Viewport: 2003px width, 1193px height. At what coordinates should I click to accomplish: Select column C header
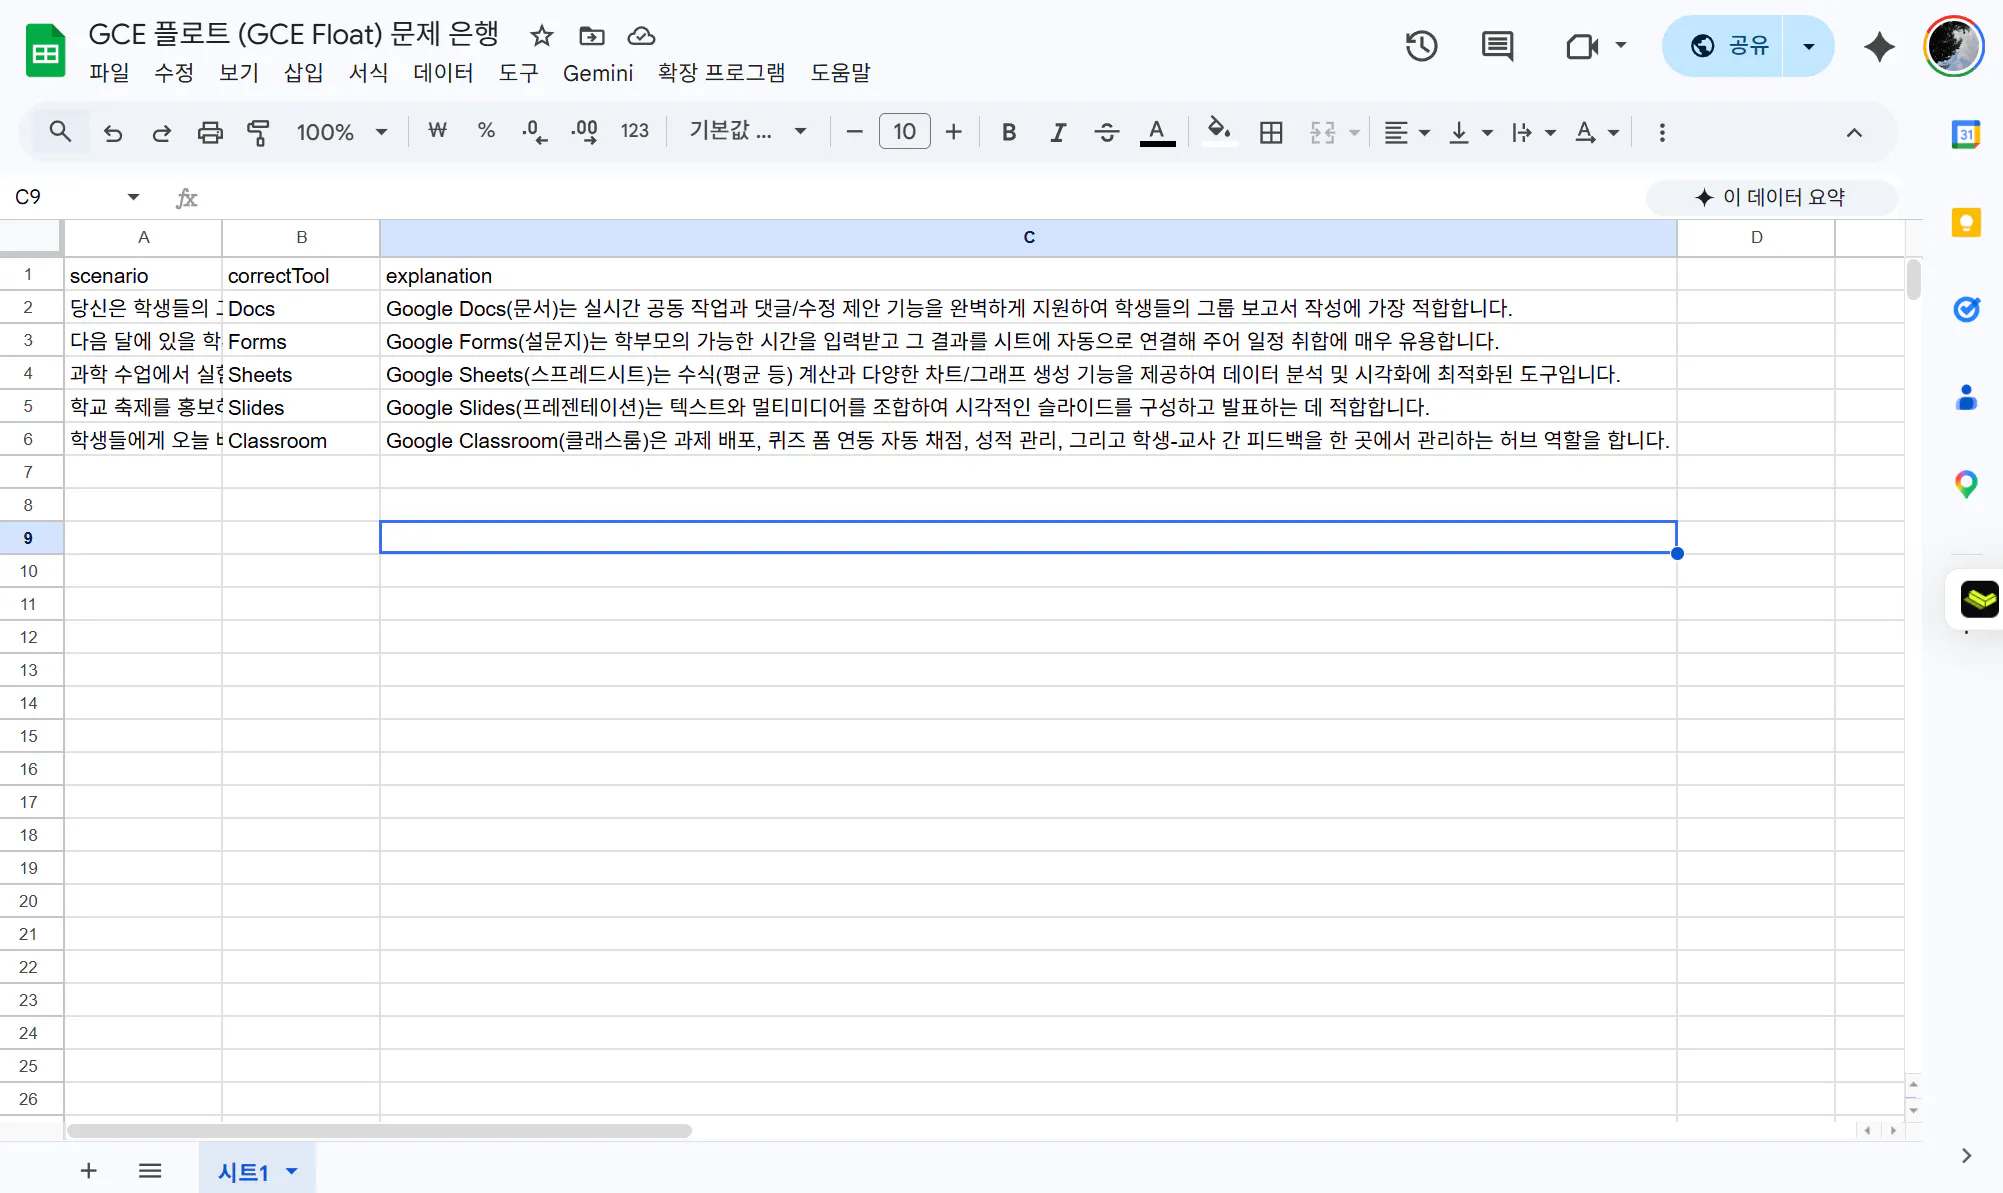[x=1028, y=237]
